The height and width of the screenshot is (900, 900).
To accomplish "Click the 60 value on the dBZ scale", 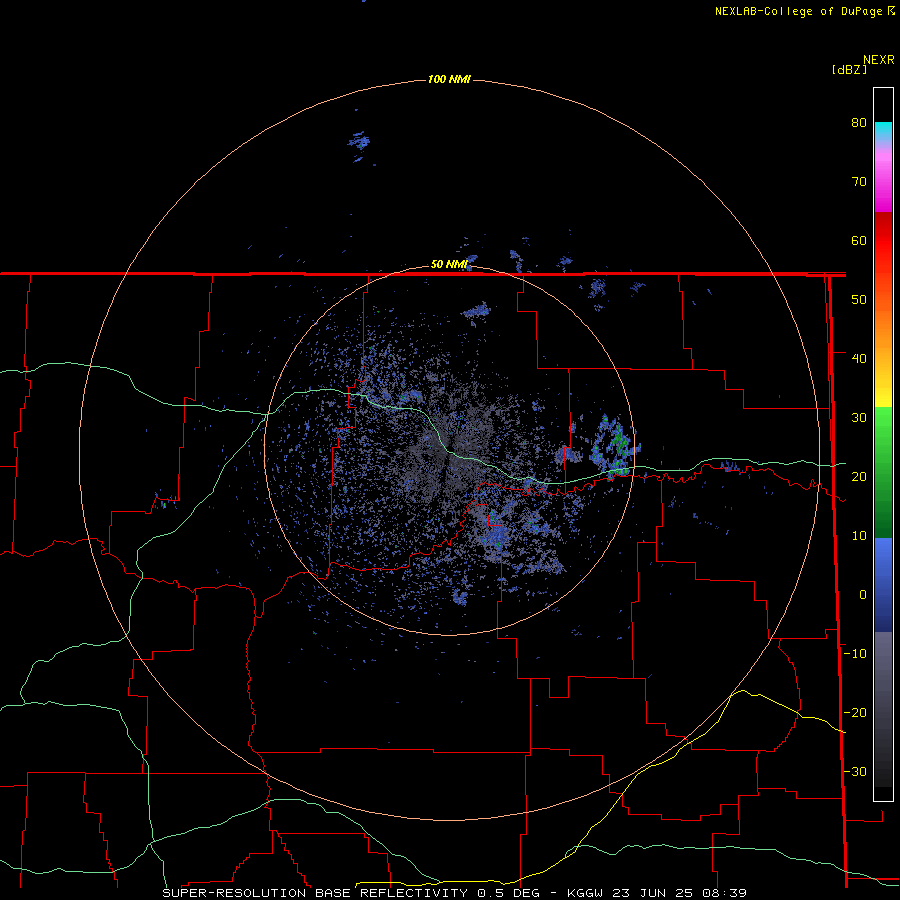I will click(859, 240).
